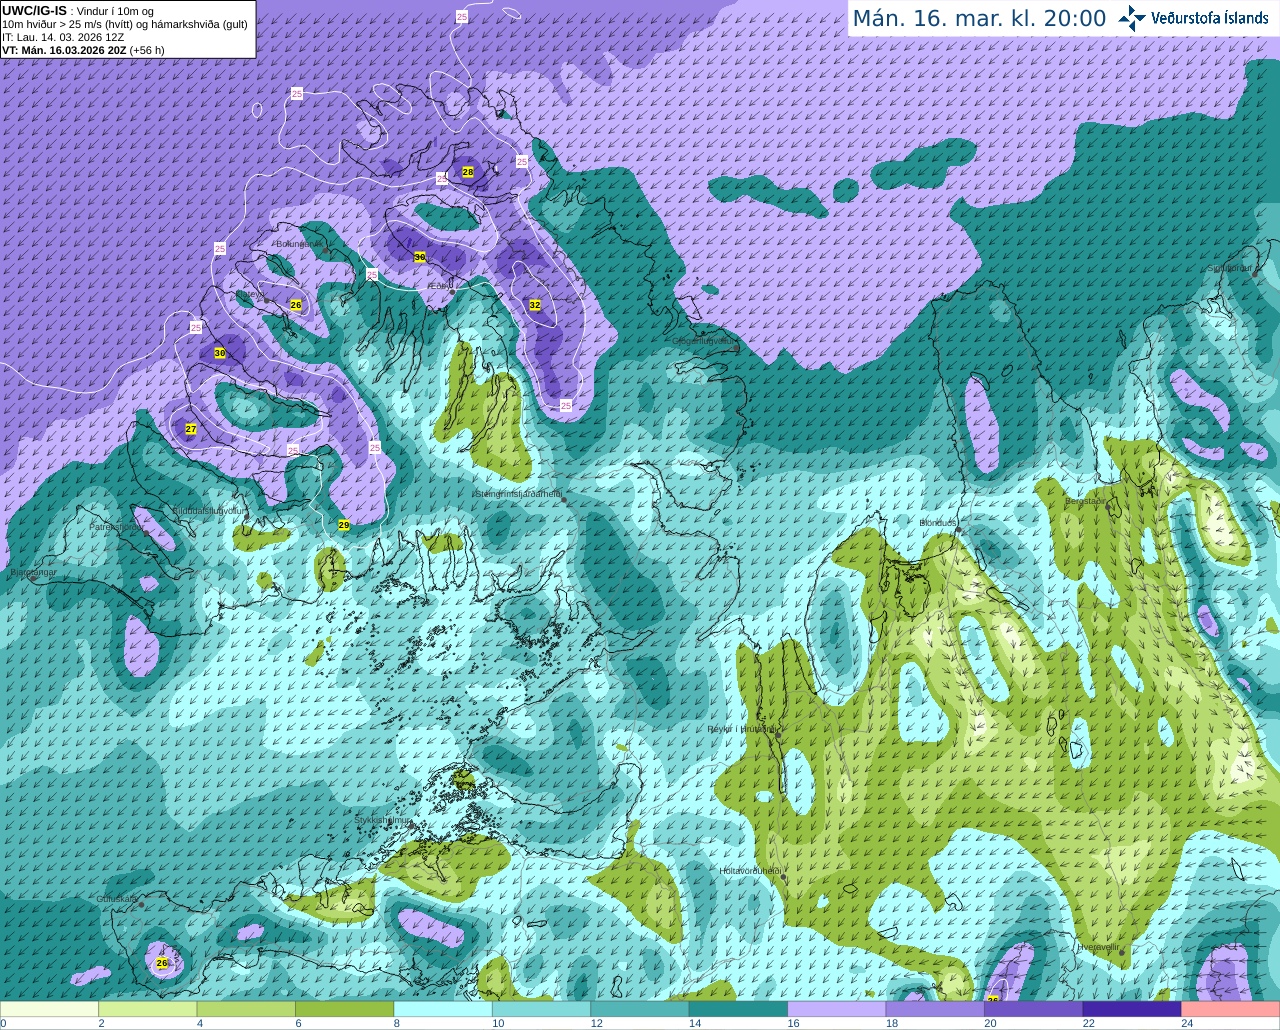
Task: Click the Gjögurflugvöllur station label
Action: [704, 340]
